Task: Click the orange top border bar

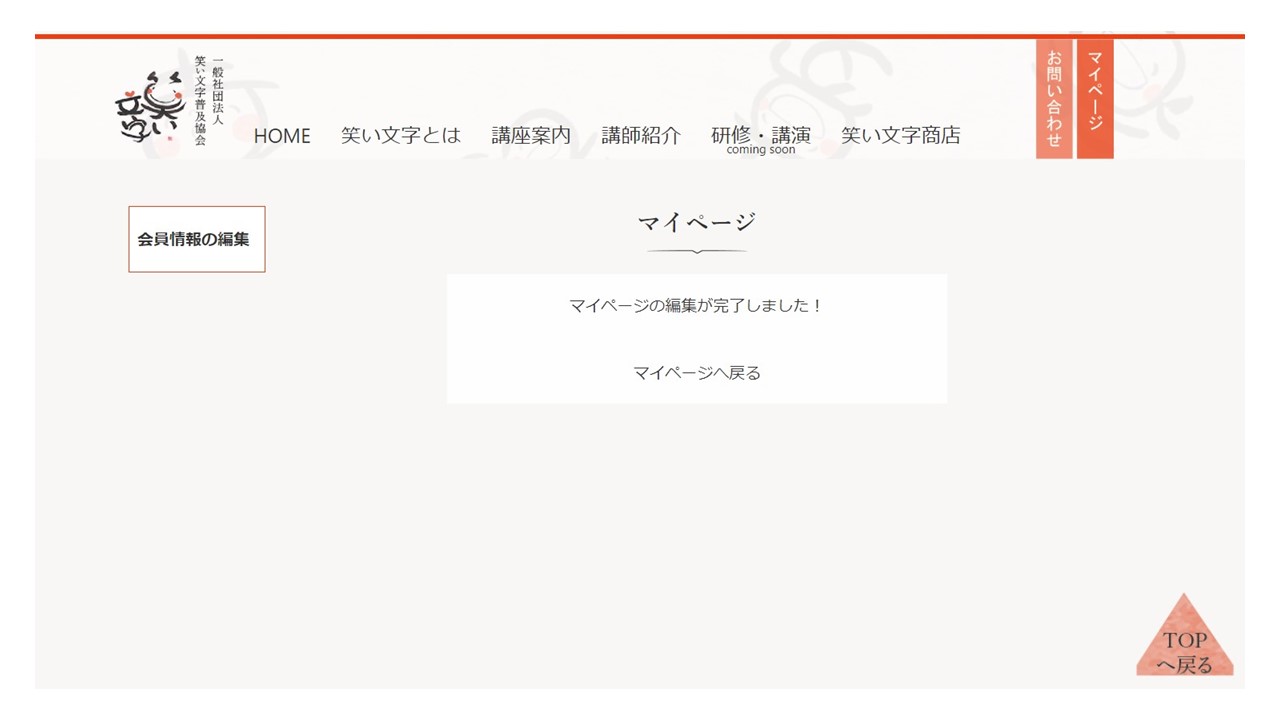Action: (x=640, y=37)
